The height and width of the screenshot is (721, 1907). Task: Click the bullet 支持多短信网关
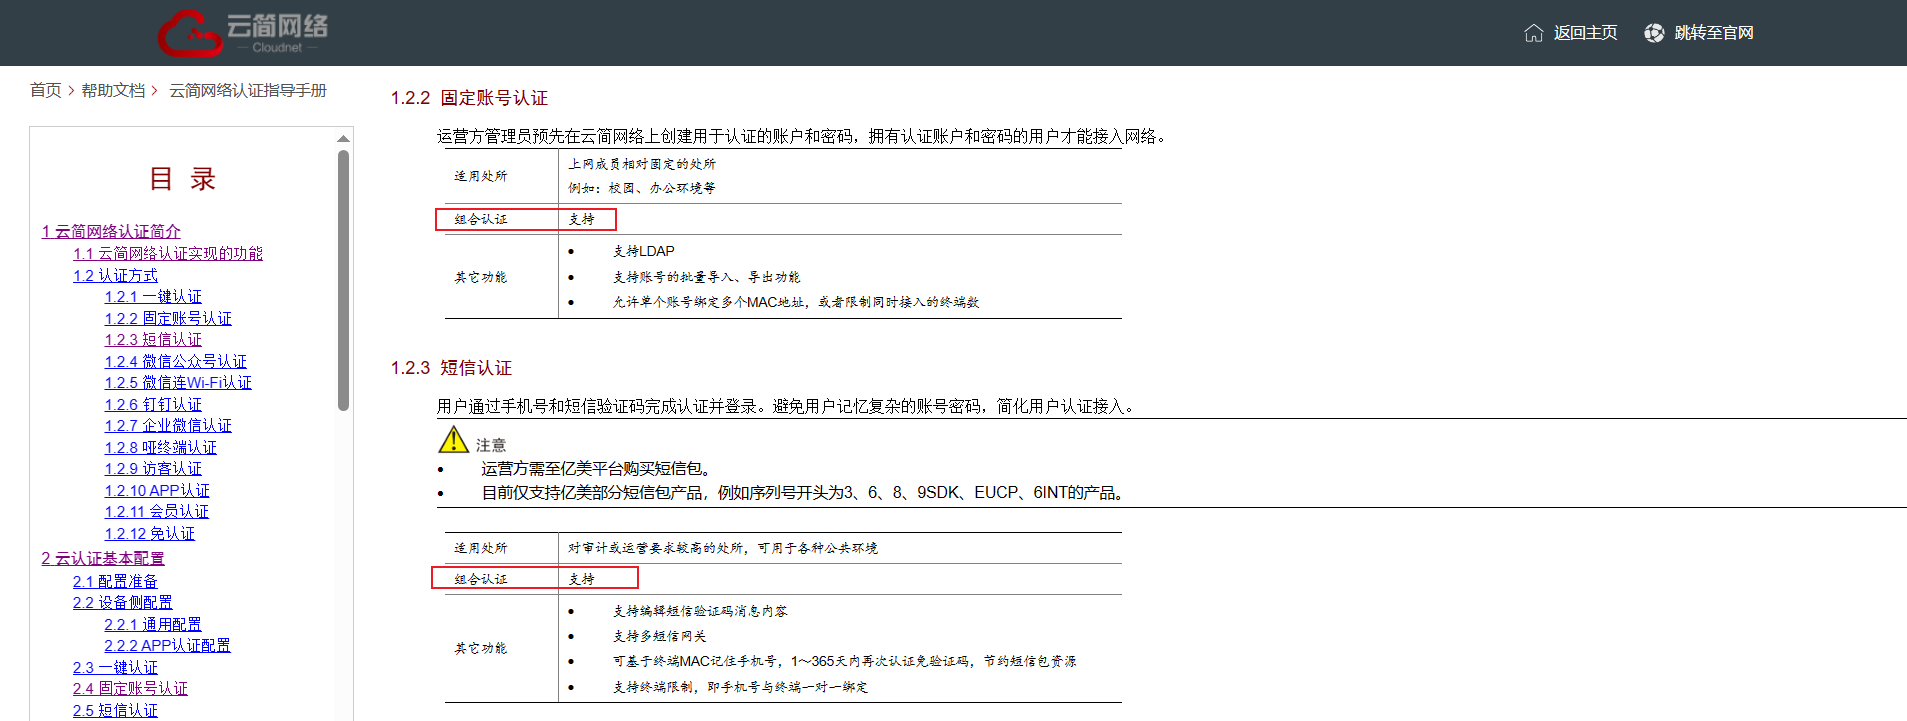click(x=660, y=636)
